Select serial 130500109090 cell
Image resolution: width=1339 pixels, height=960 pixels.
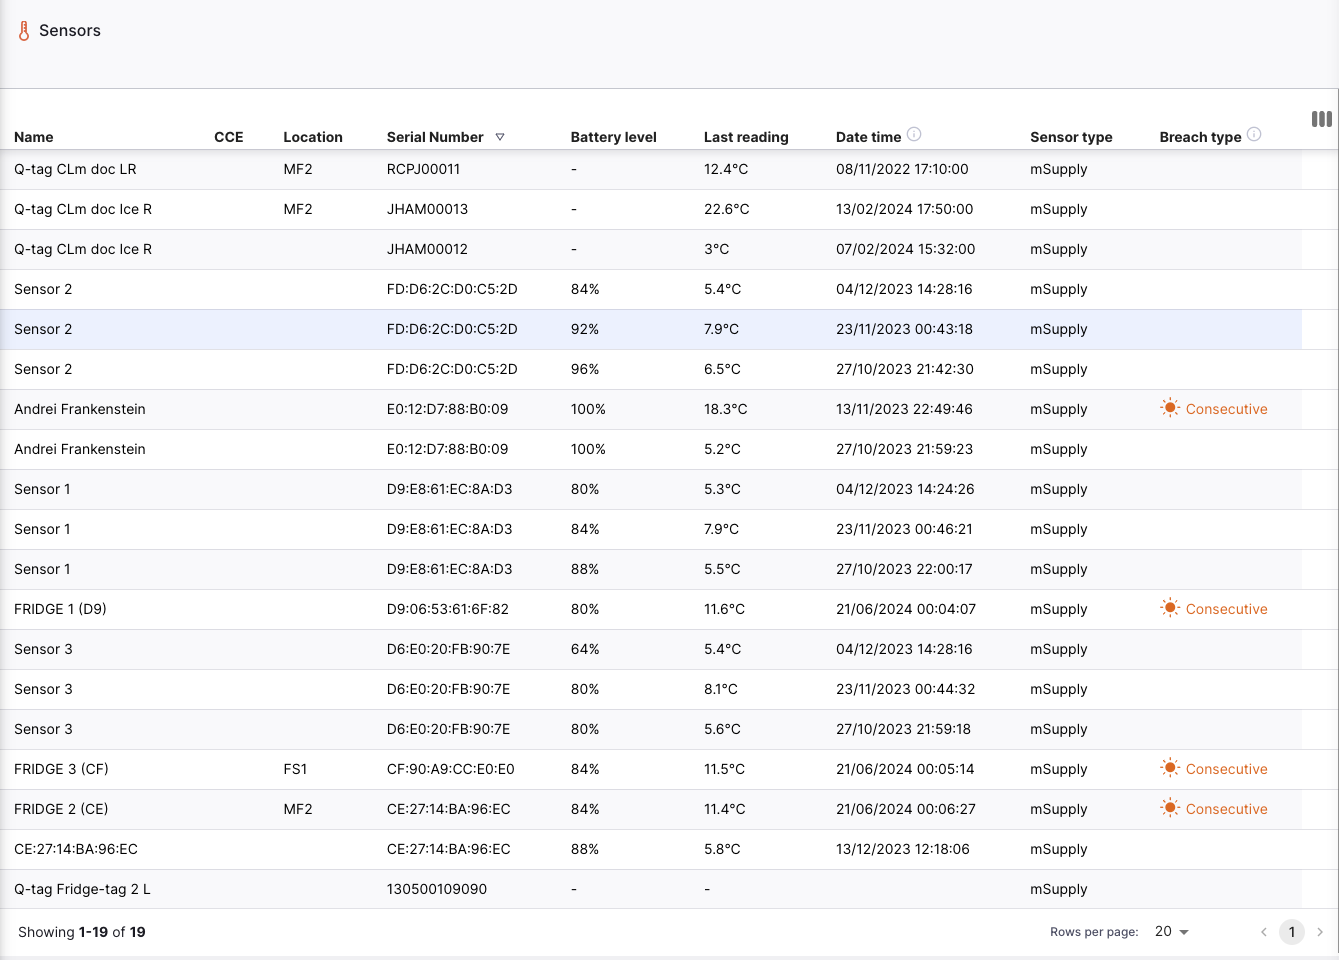(437, 889)
